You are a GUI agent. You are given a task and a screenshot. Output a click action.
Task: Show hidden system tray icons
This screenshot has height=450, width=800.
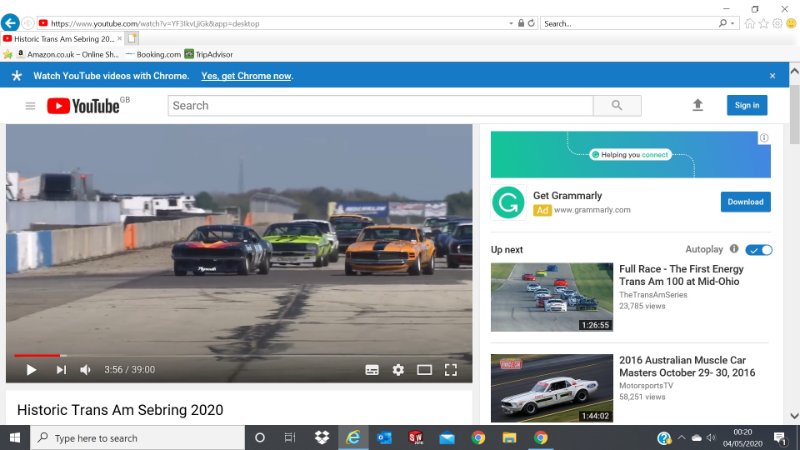pos(681,438)
